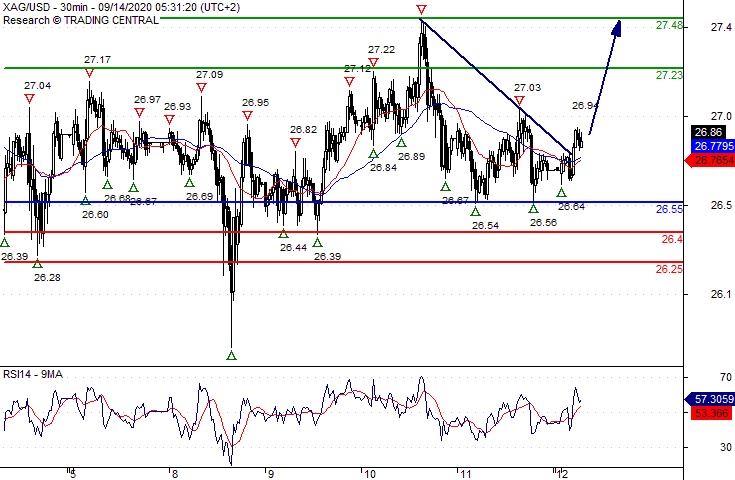
Task: Click the XAG/USD 30min chart title
Action: pos(121,7)
